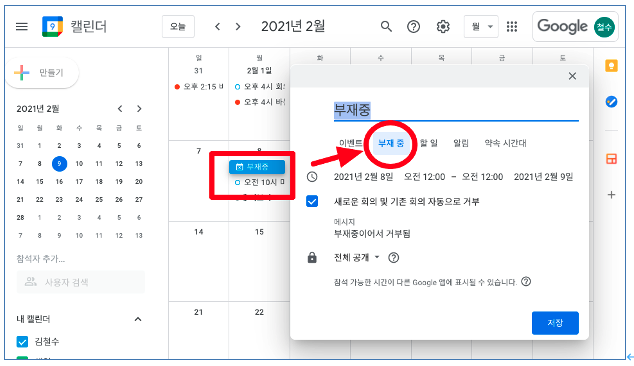Edit the 부재중 title field
The width and height of the screenshot is (634, 366).
click(x=456, y=110)
